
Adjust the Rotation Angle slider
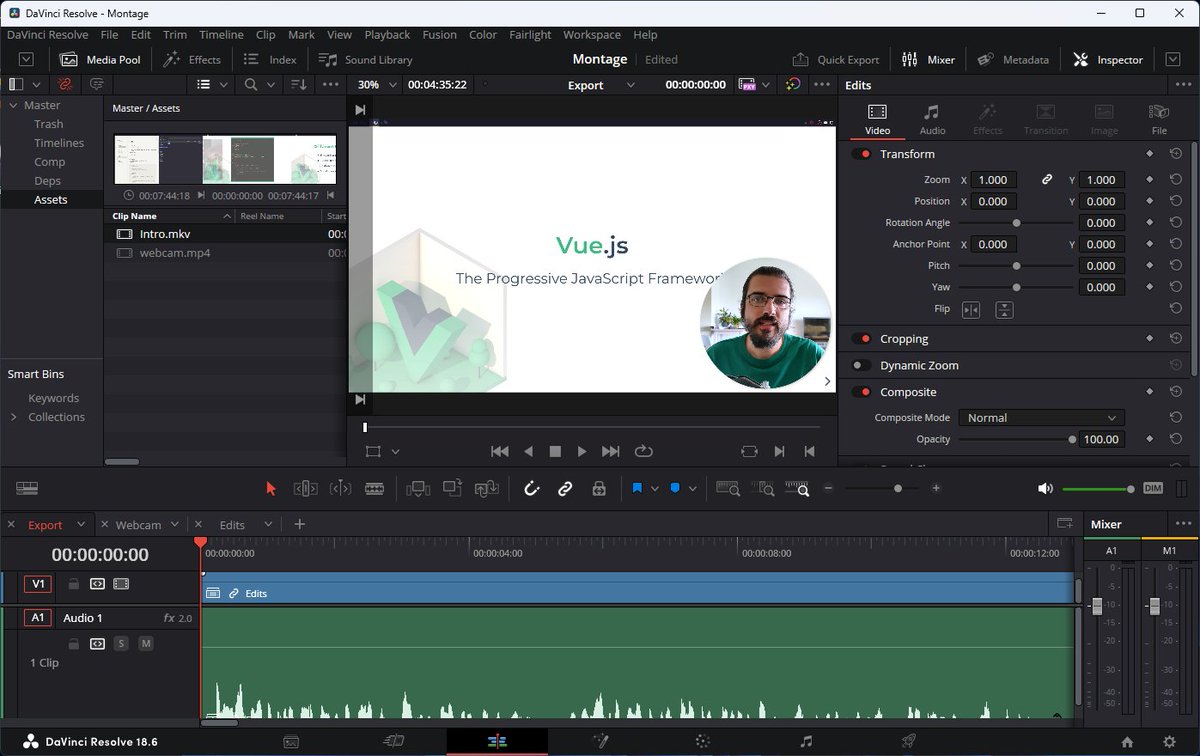coord(1017,223)
